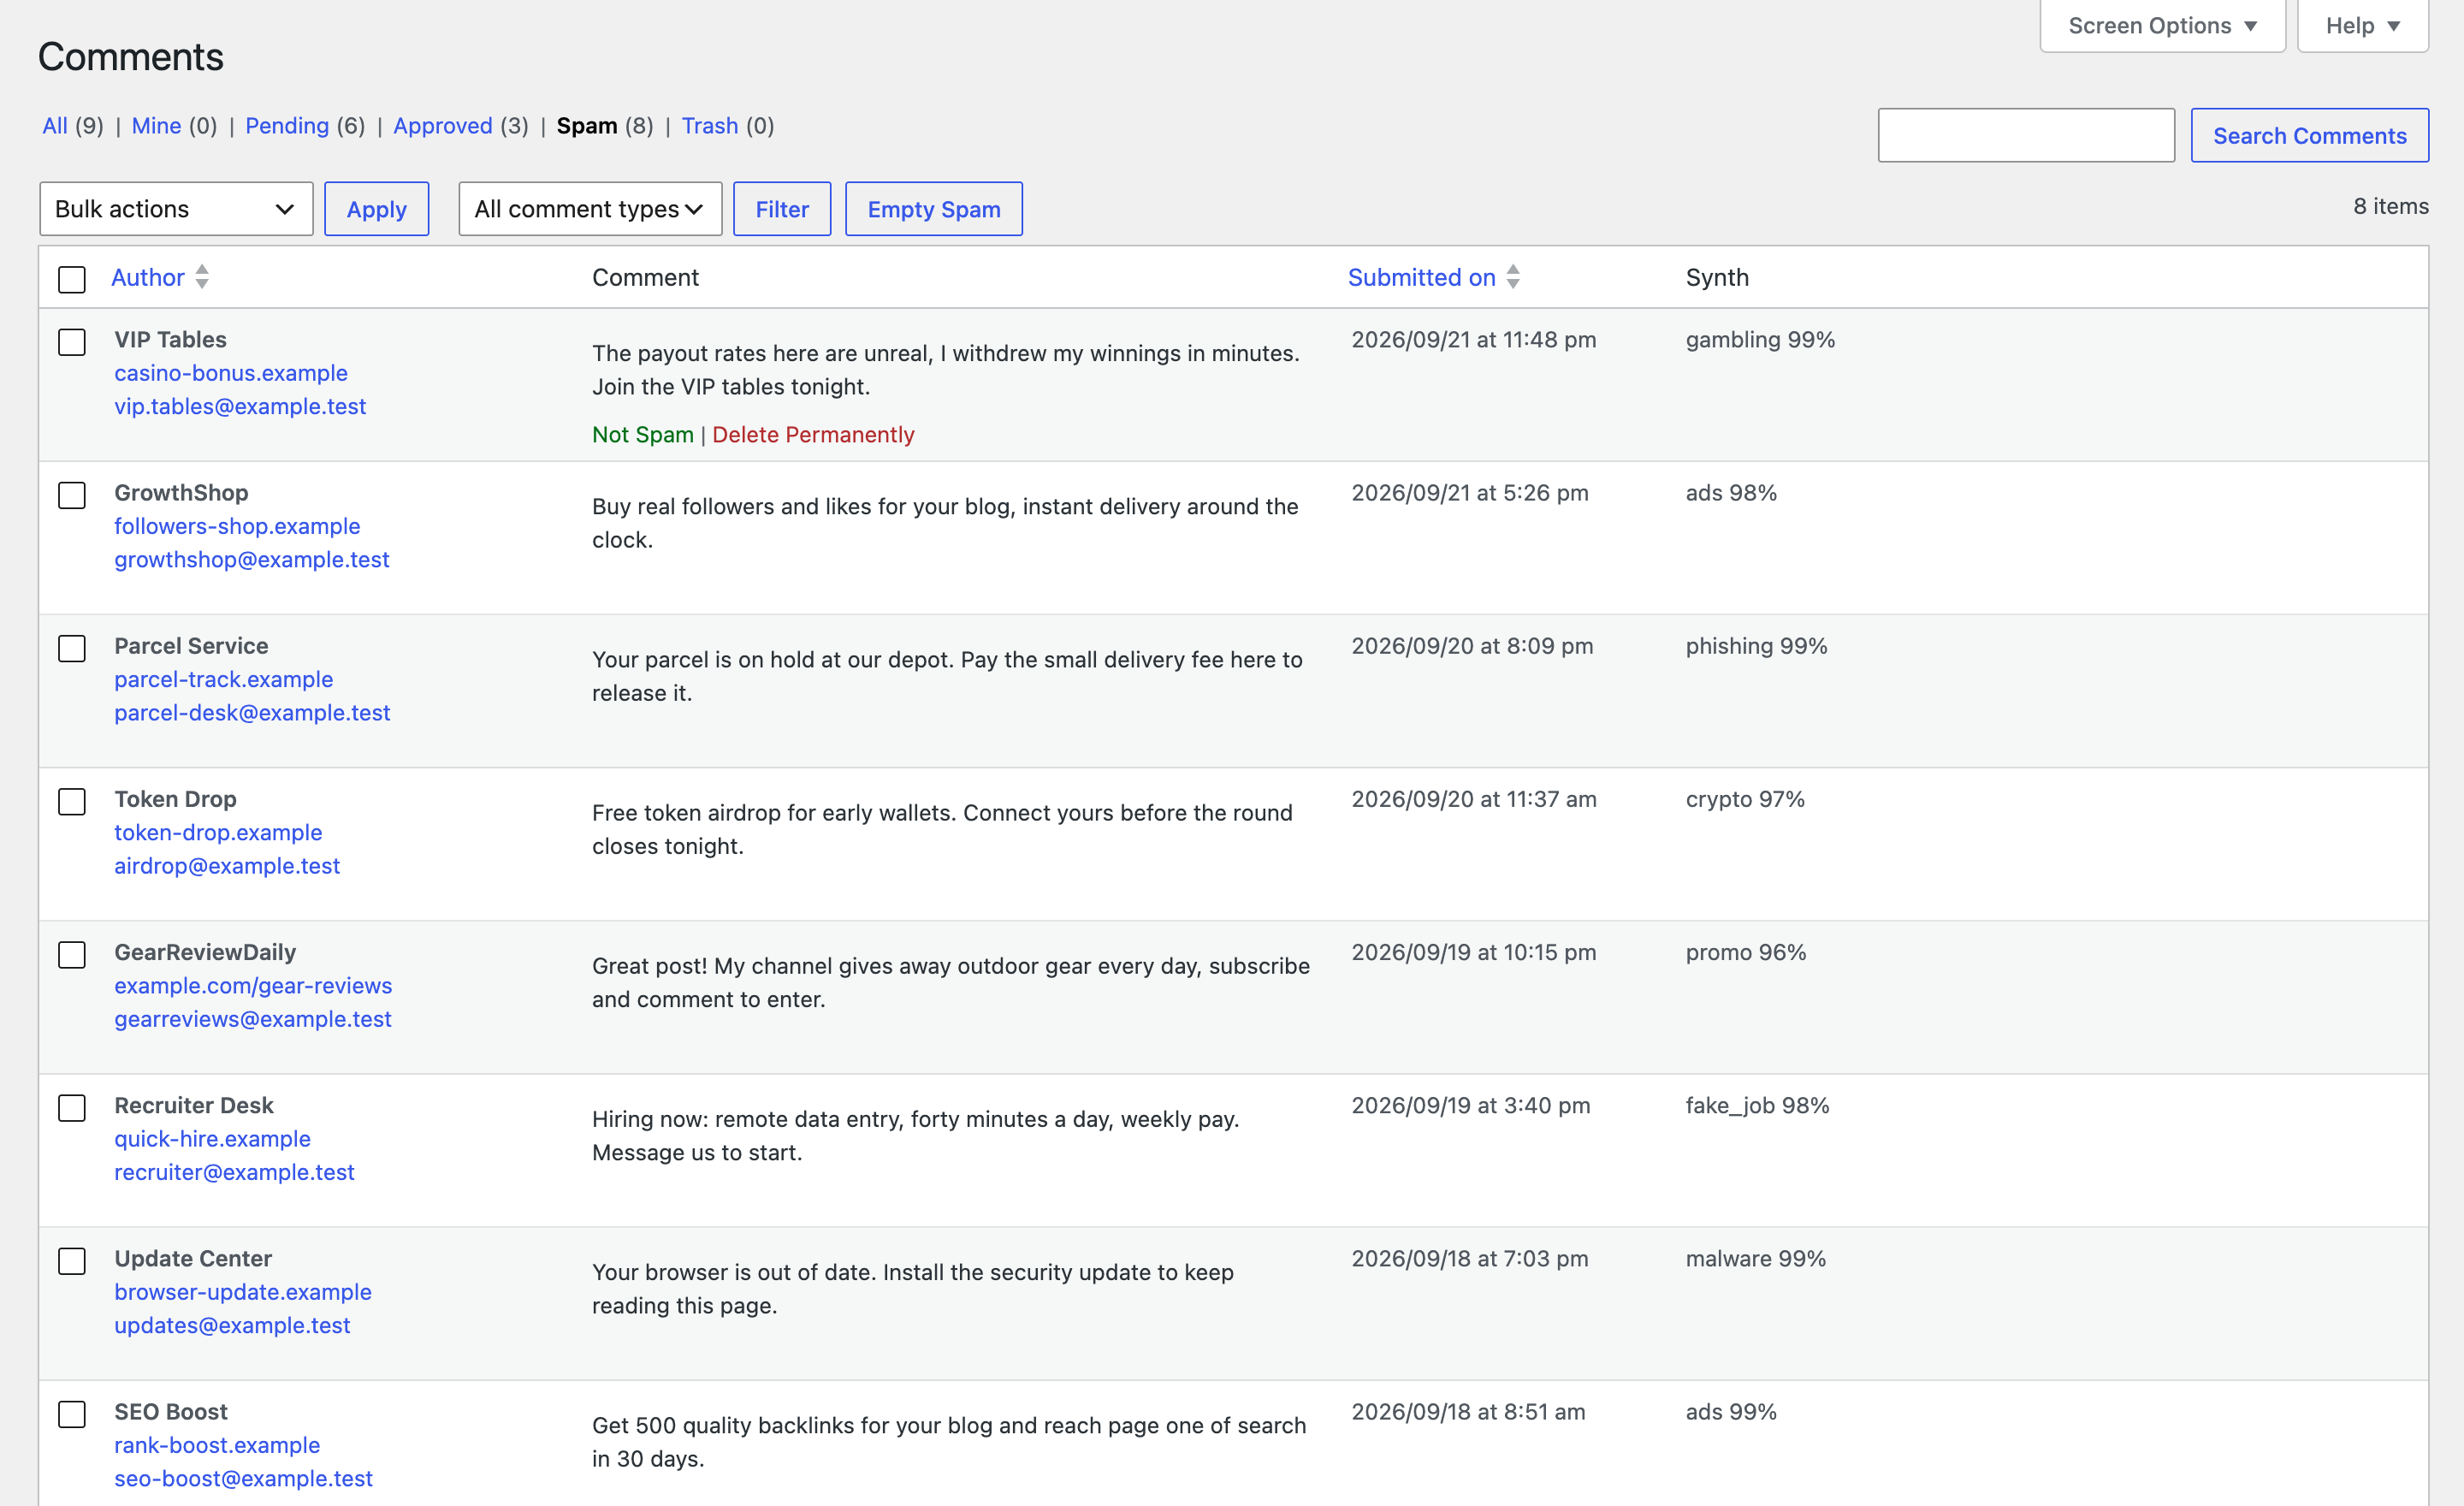Click the Author column header link
The width and height of the screenshot is (2464, 1506).
click(x=148, y=277)
